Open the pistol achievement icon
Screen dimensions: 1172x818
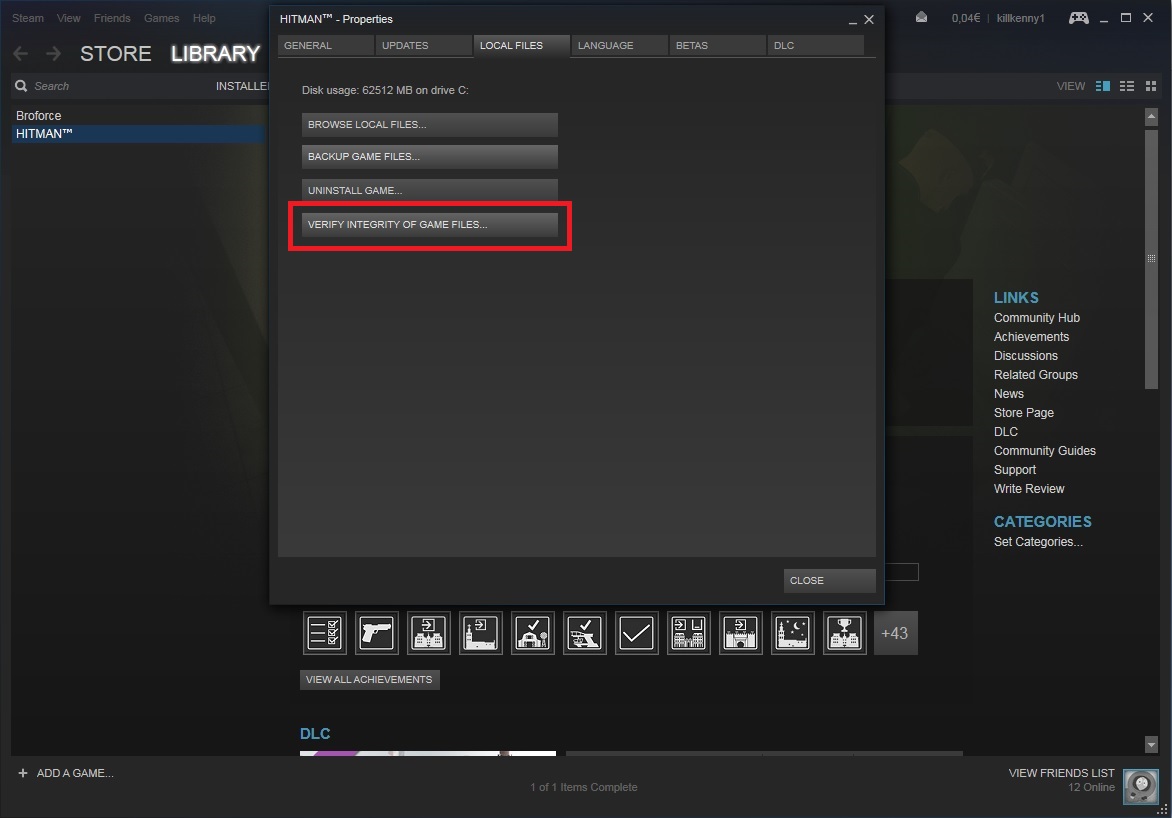tap(377, 633)
